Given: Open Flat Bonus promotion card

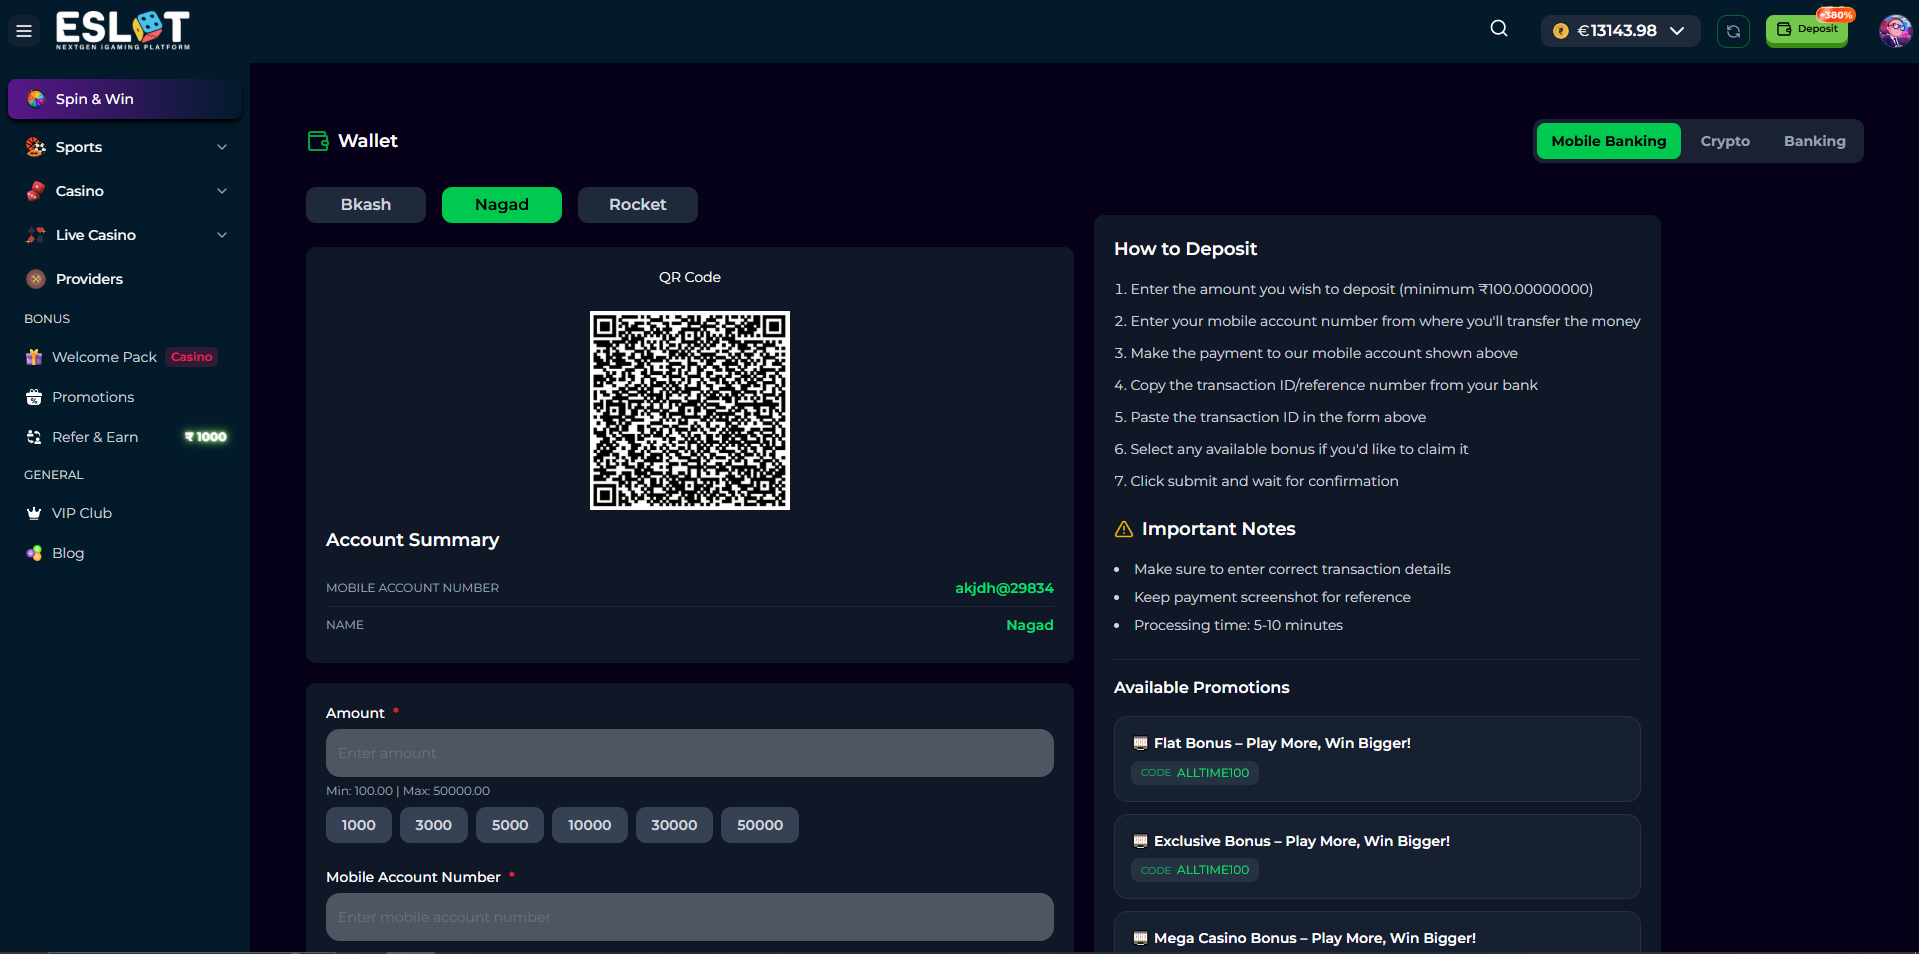Looking at the screenshot, I should click(1377, 759).
